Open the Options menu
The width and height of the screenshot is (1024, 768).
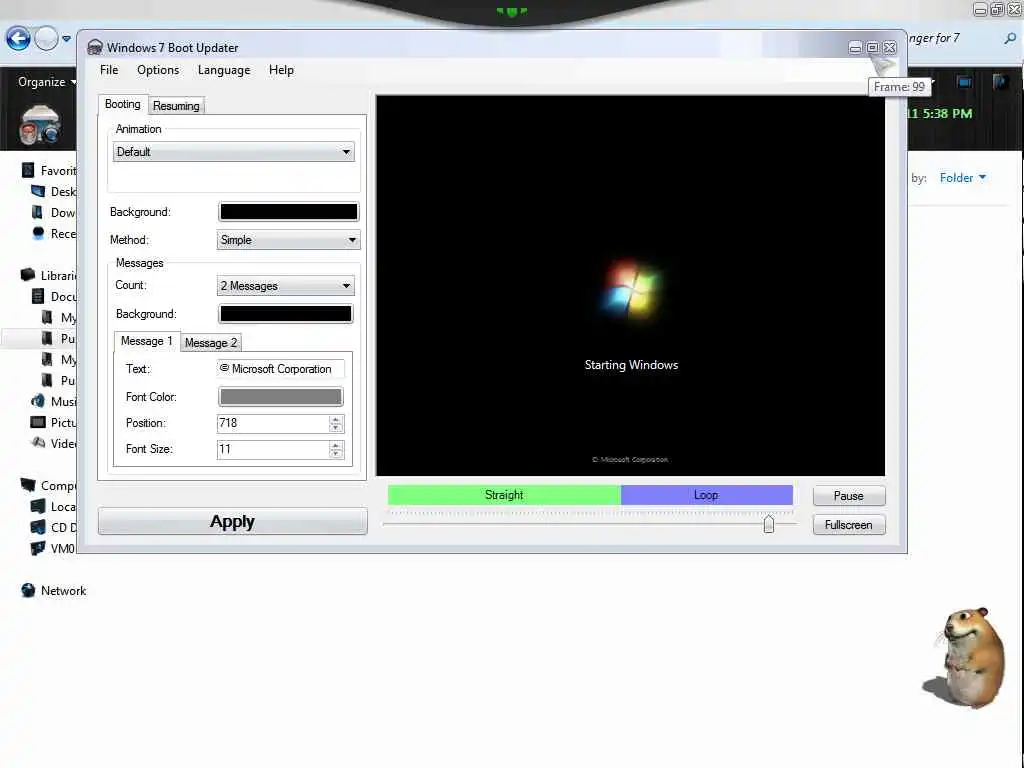pos(158,70)
